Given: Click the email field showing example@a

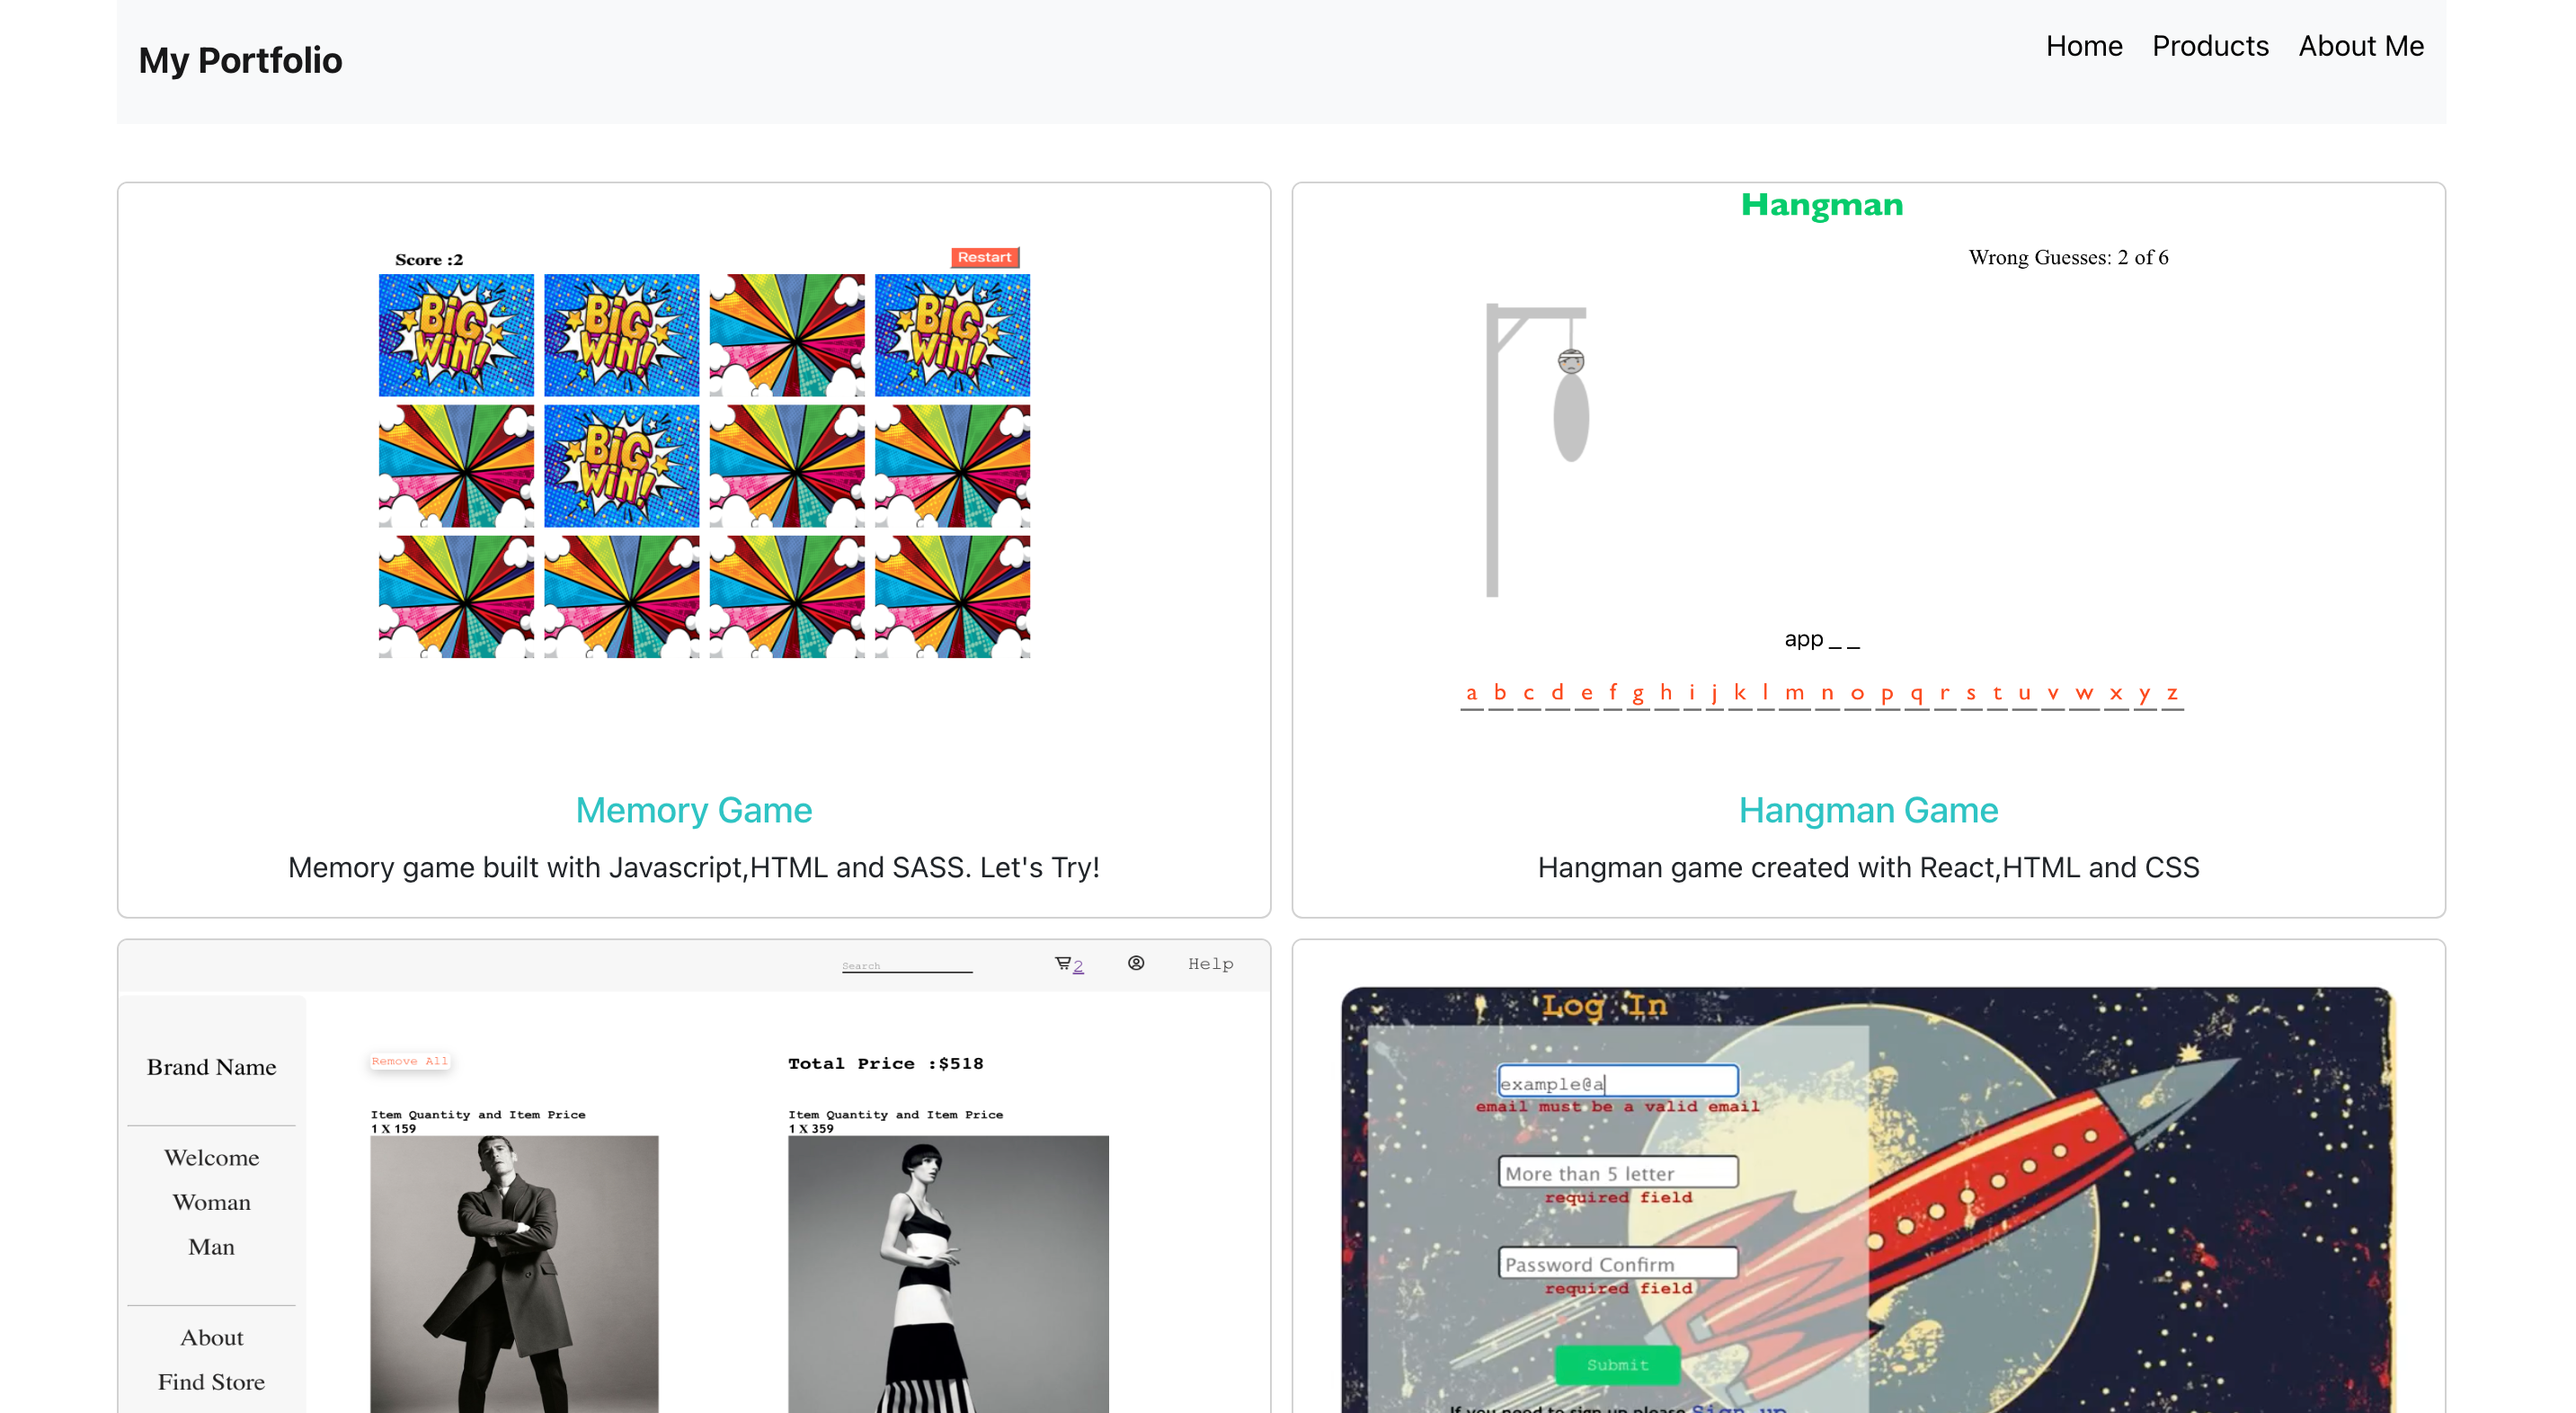Looking at the screenshot, I should [1617, 1081].
